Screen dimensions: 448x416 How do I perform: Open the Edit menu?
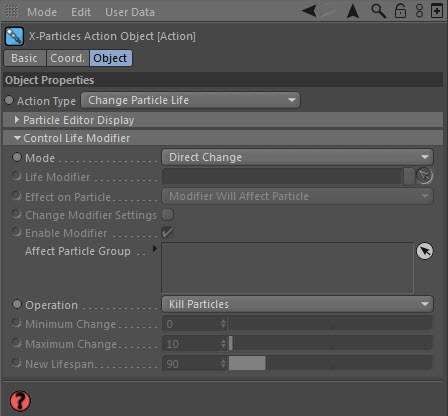(81, 12)
